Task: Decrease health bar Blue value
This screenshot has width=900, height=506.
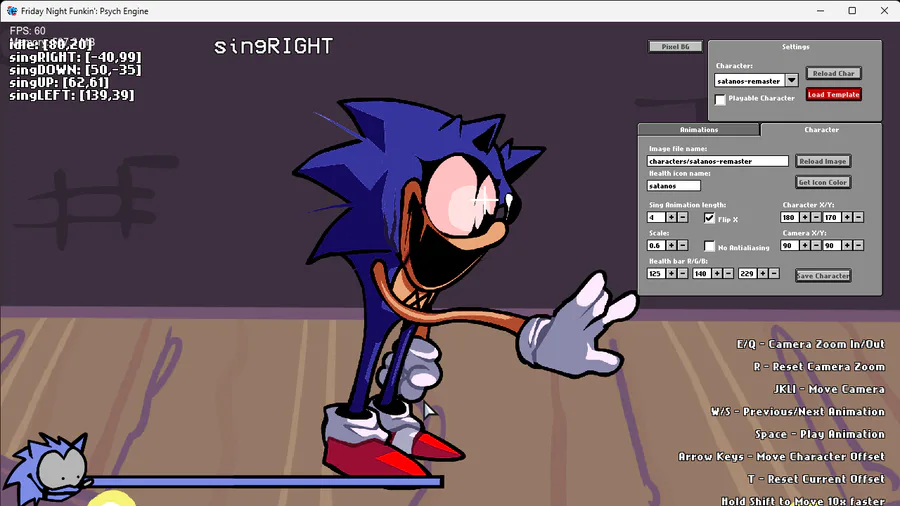Action: click(774, 274)
